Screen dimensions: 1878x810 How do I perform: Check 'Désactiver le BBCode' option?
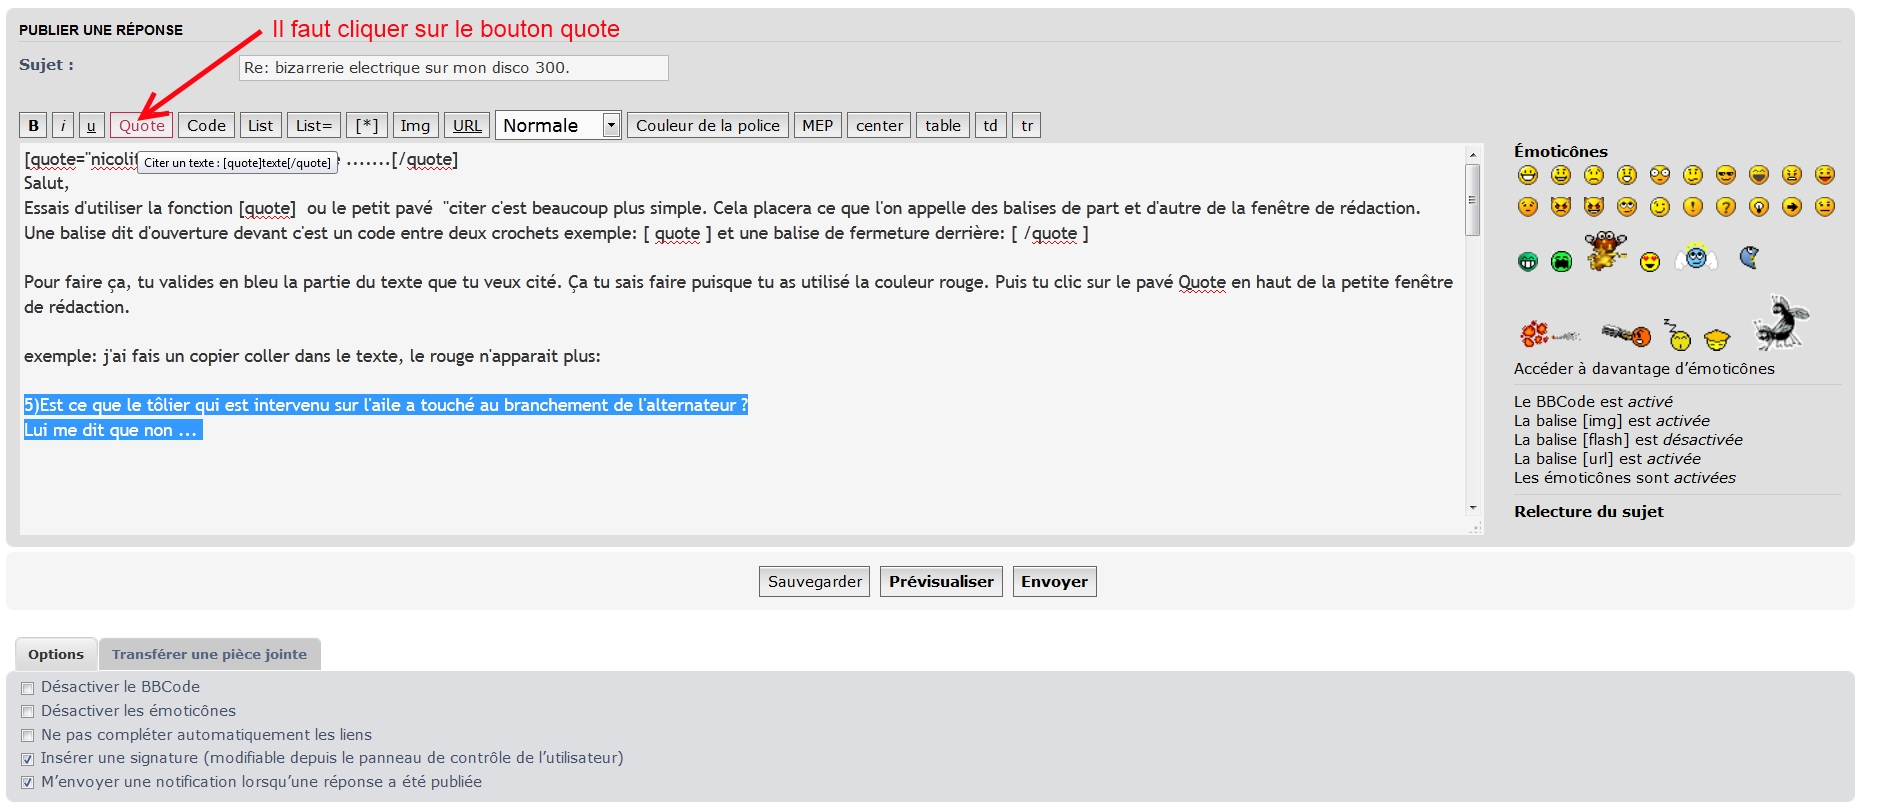(x=28, y=688)
